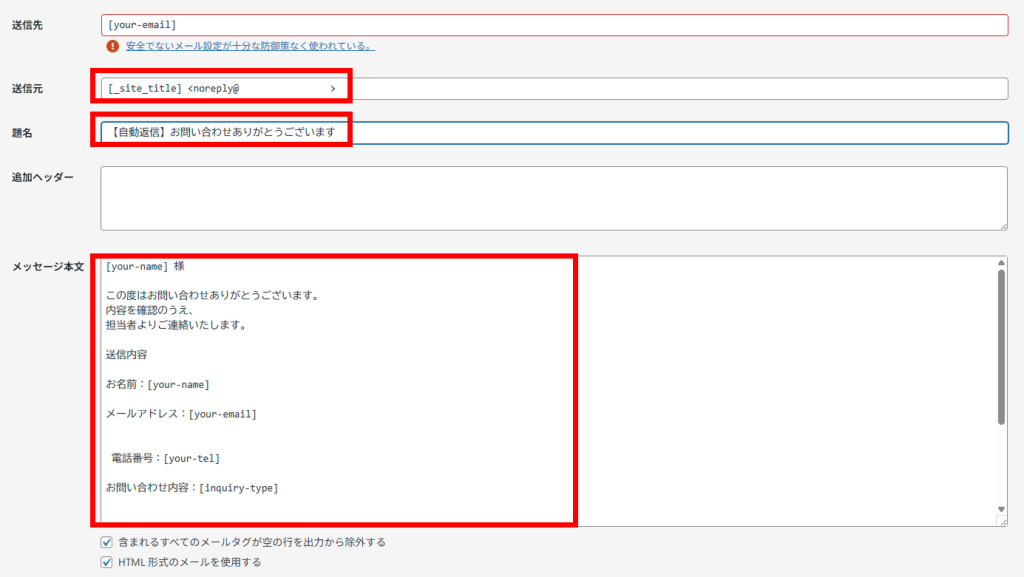Click the メッセージ本文 field label
This screenshot has height=577, width=1024.
[x=47, y=267]
